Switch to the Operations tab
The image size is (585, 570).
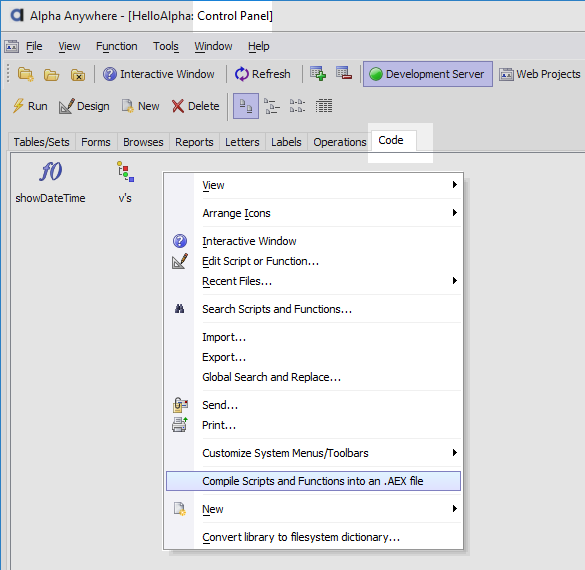click(x=340, y=142)
